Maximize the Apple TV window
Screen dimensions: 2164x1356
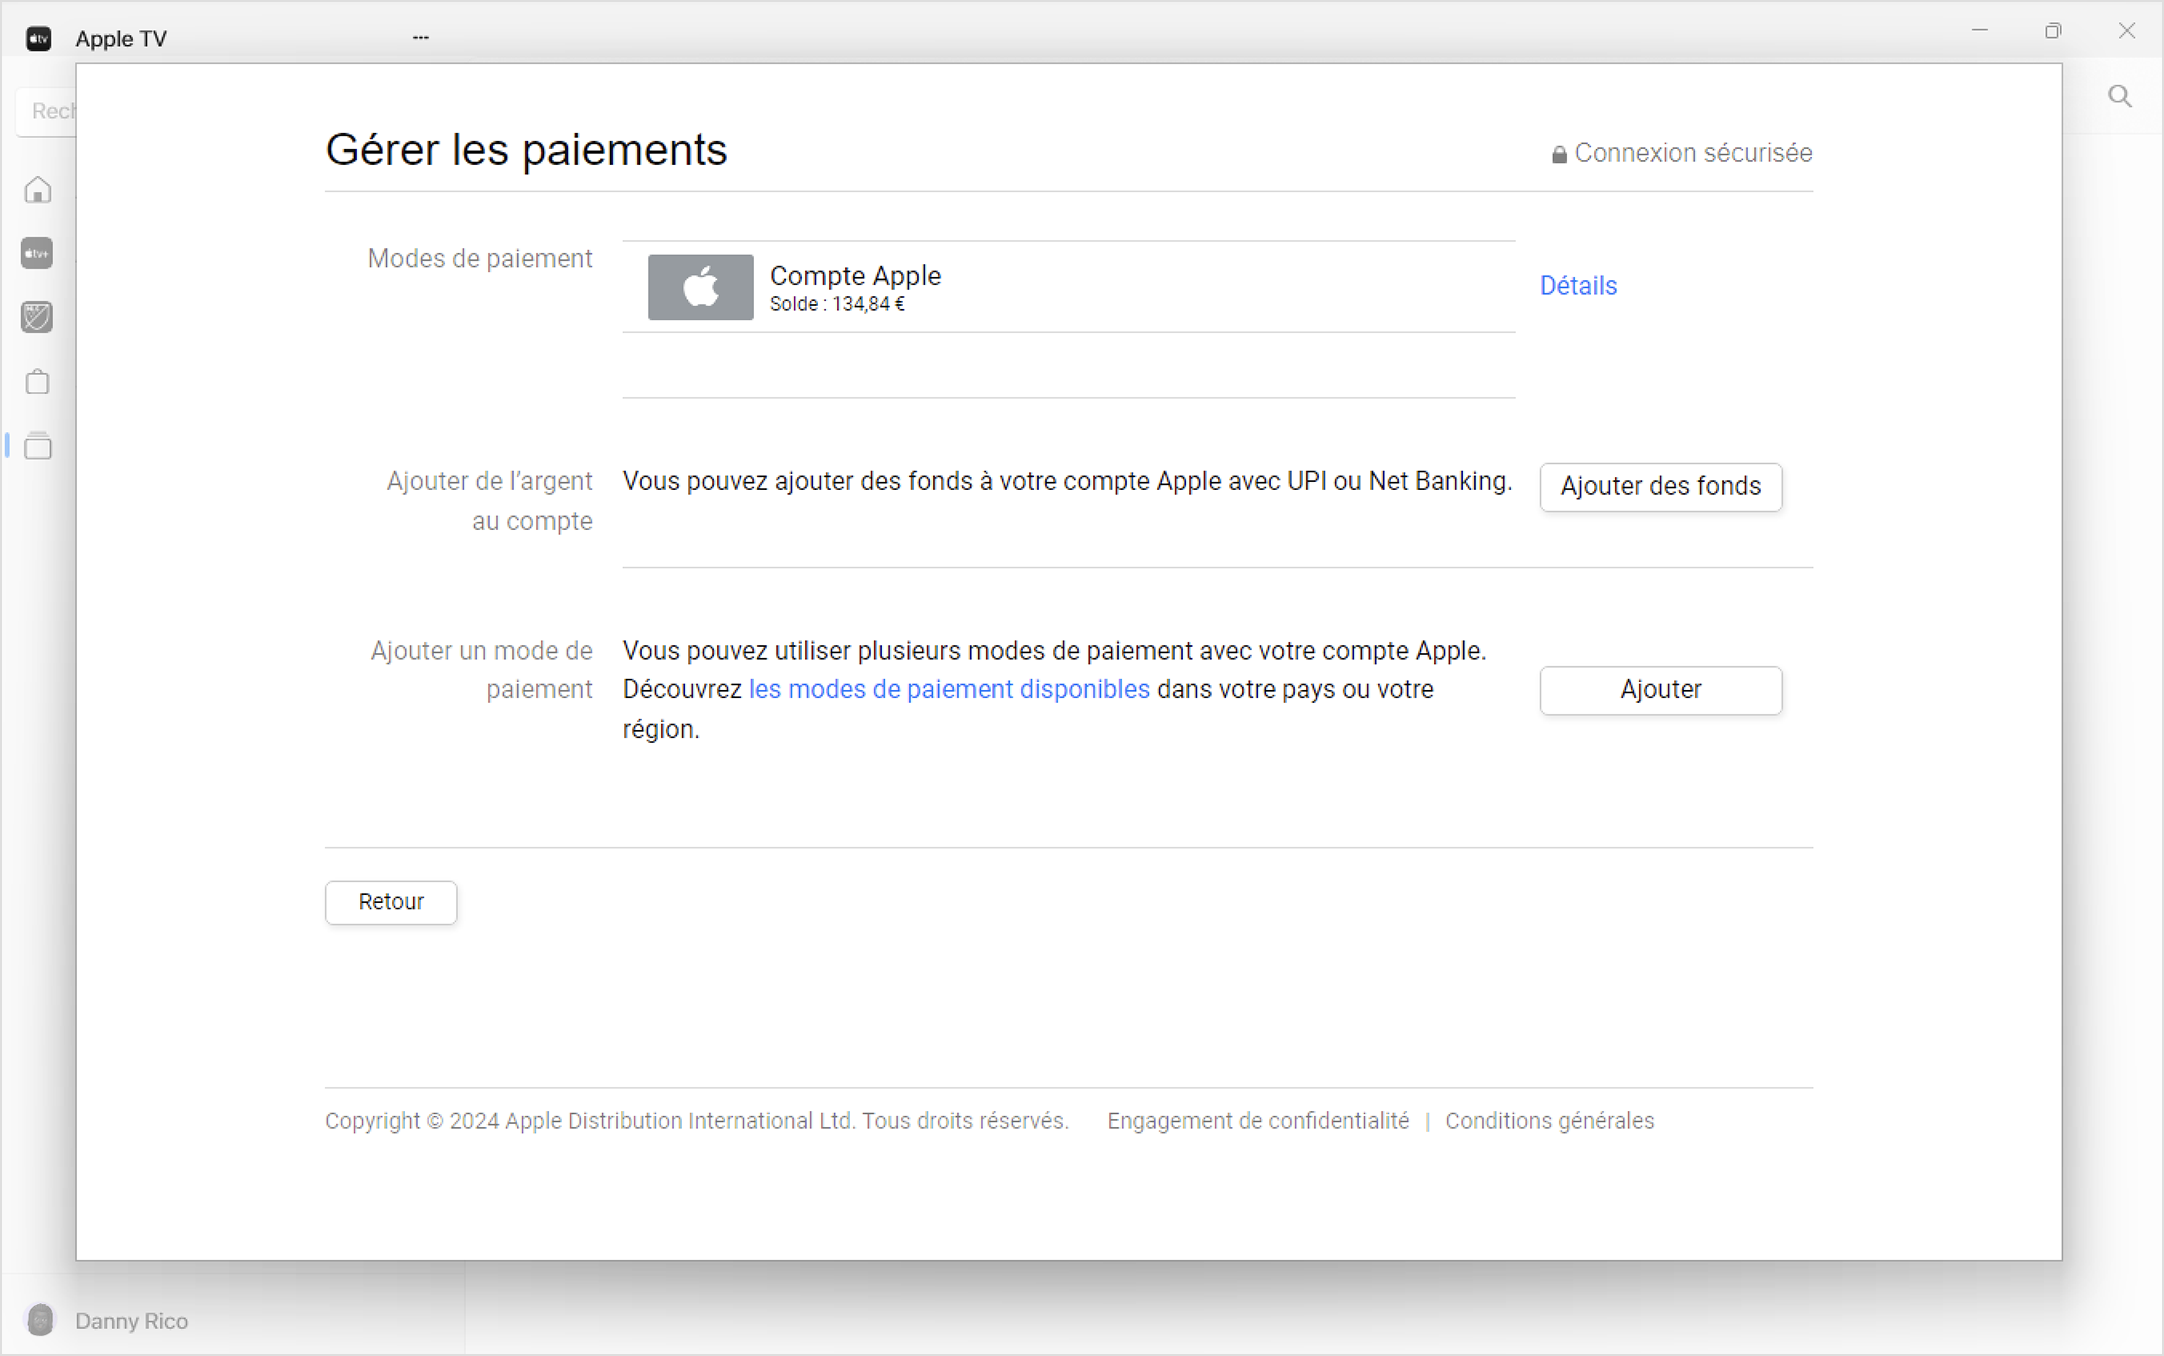(x=2053, y=31)
